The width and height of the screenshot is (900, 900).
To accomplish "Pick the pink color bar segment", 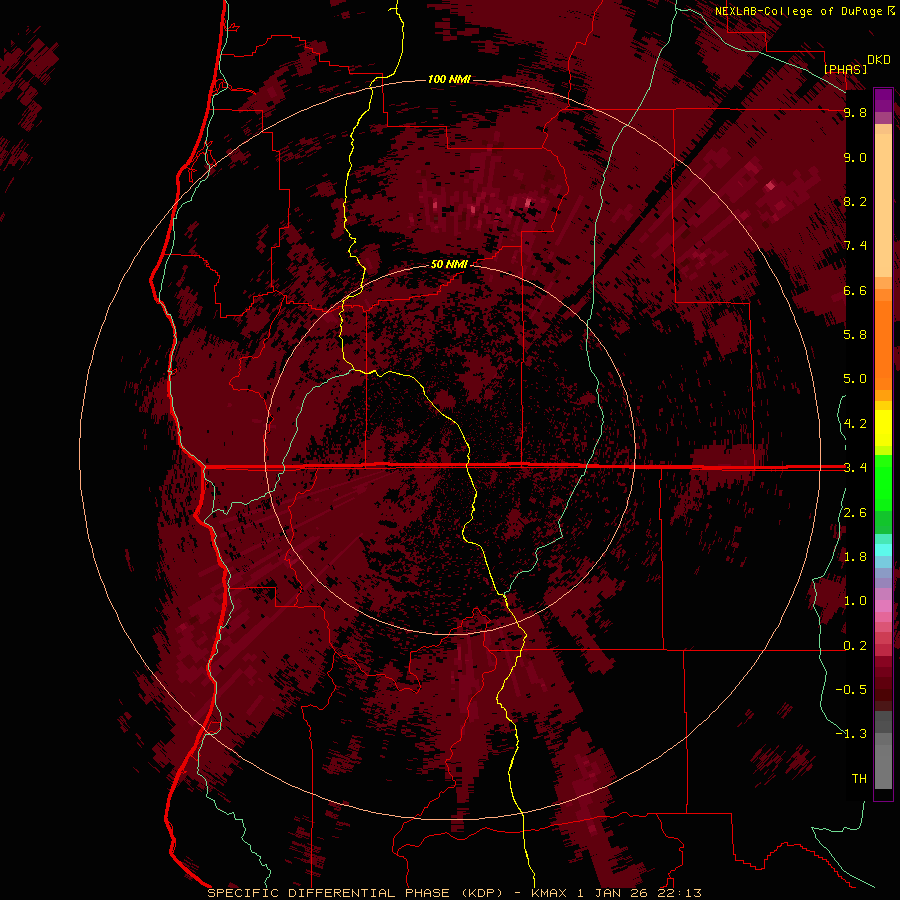I will [x=883, y=607].
